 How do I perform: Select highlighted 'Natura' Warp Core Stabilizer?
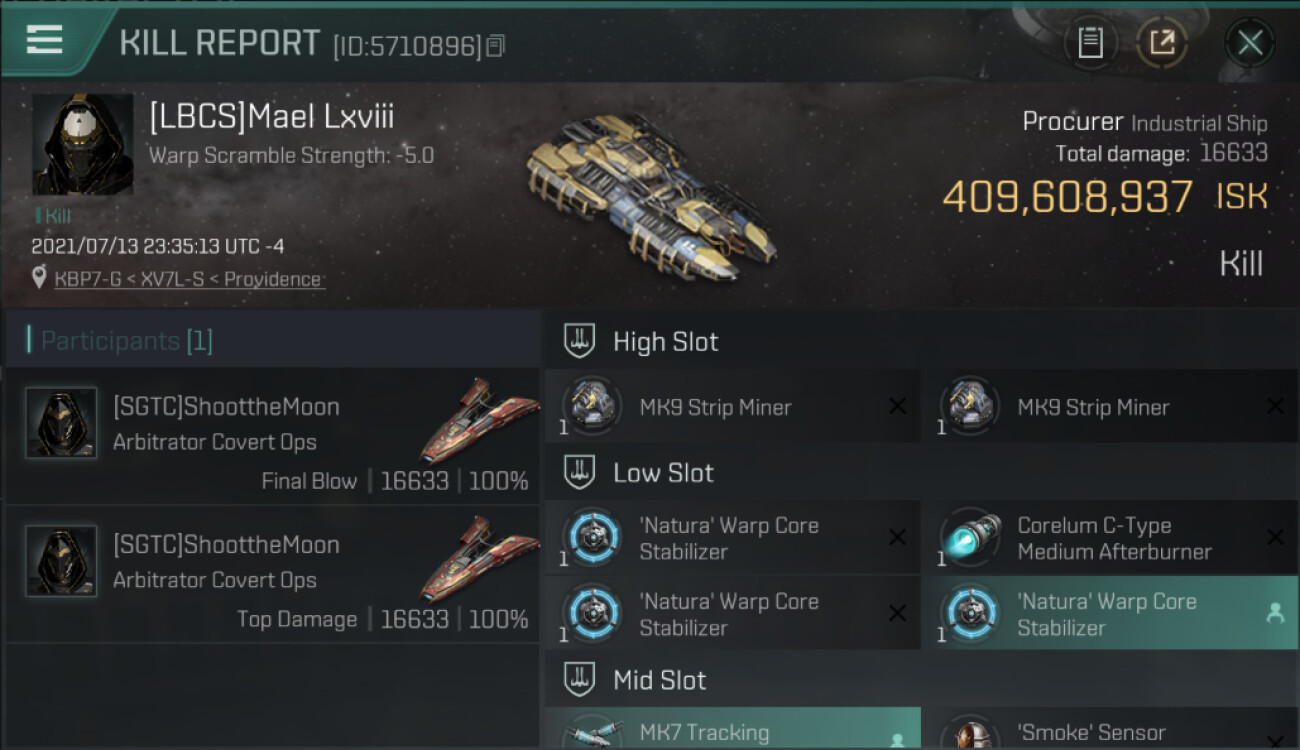click(x=1110, y=614)
